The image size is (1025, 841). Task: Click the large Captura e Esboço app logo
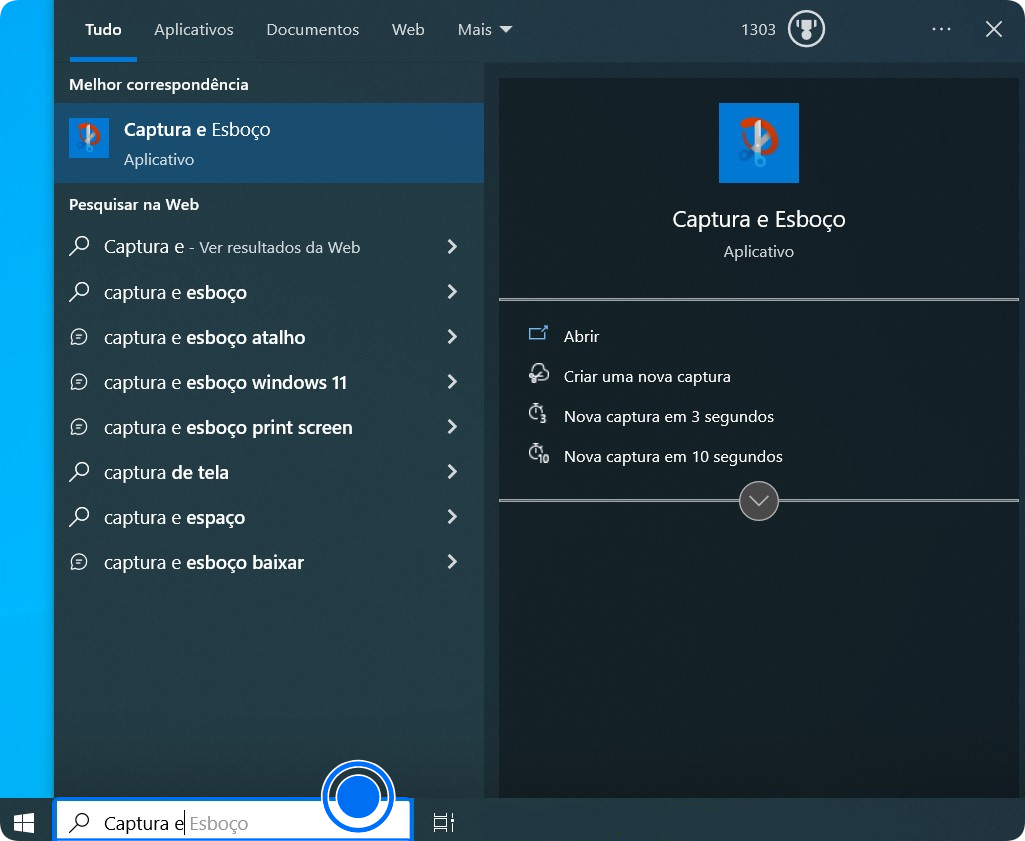coord(758,143)
